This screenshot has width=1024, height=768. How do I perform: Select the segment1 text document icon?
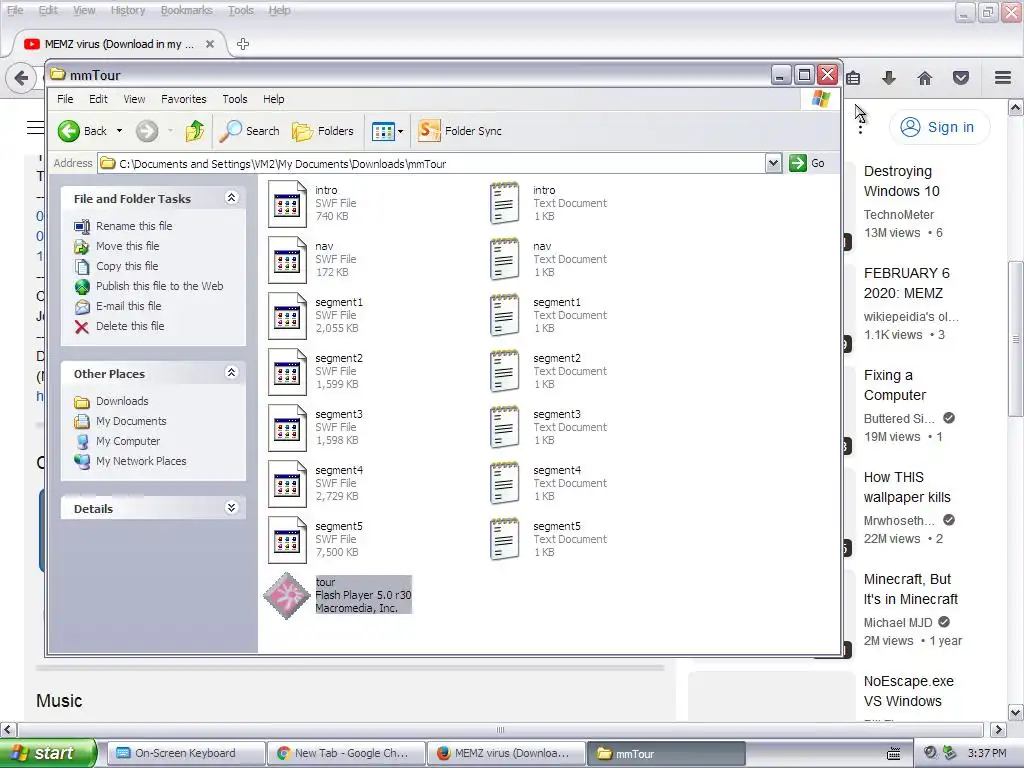(x=505, y=316)
